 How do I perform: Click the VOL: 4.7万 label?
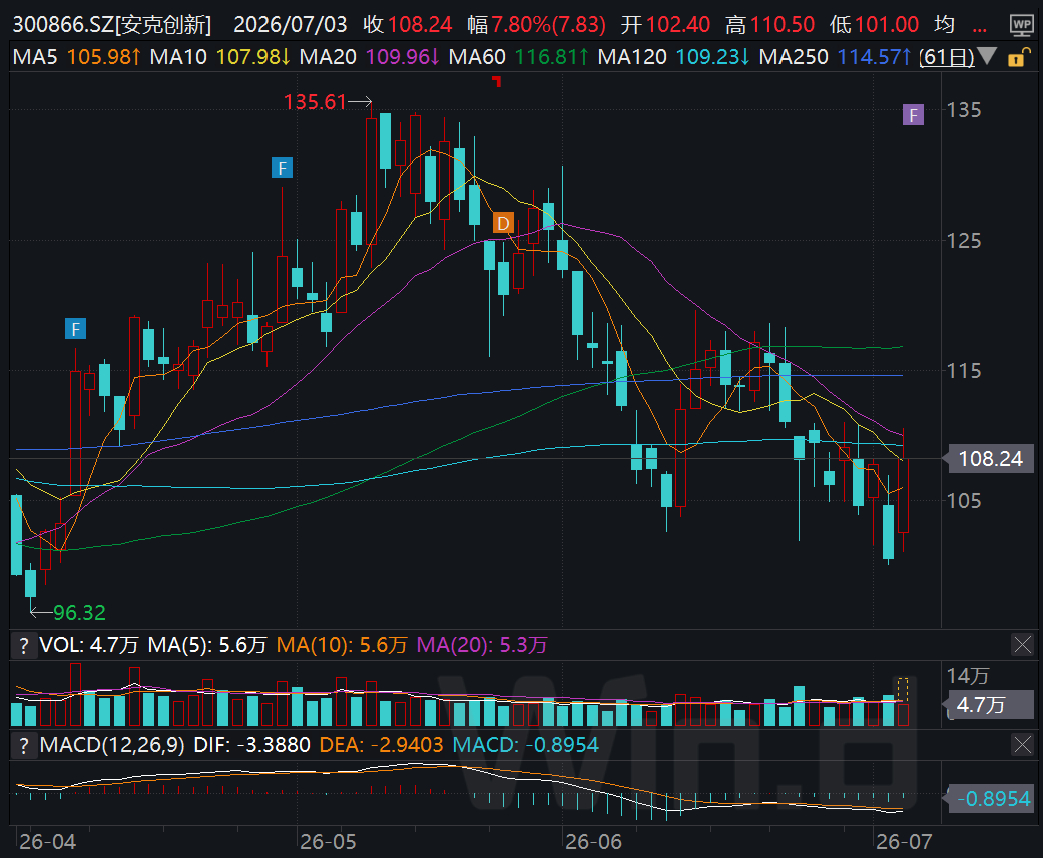89,645
